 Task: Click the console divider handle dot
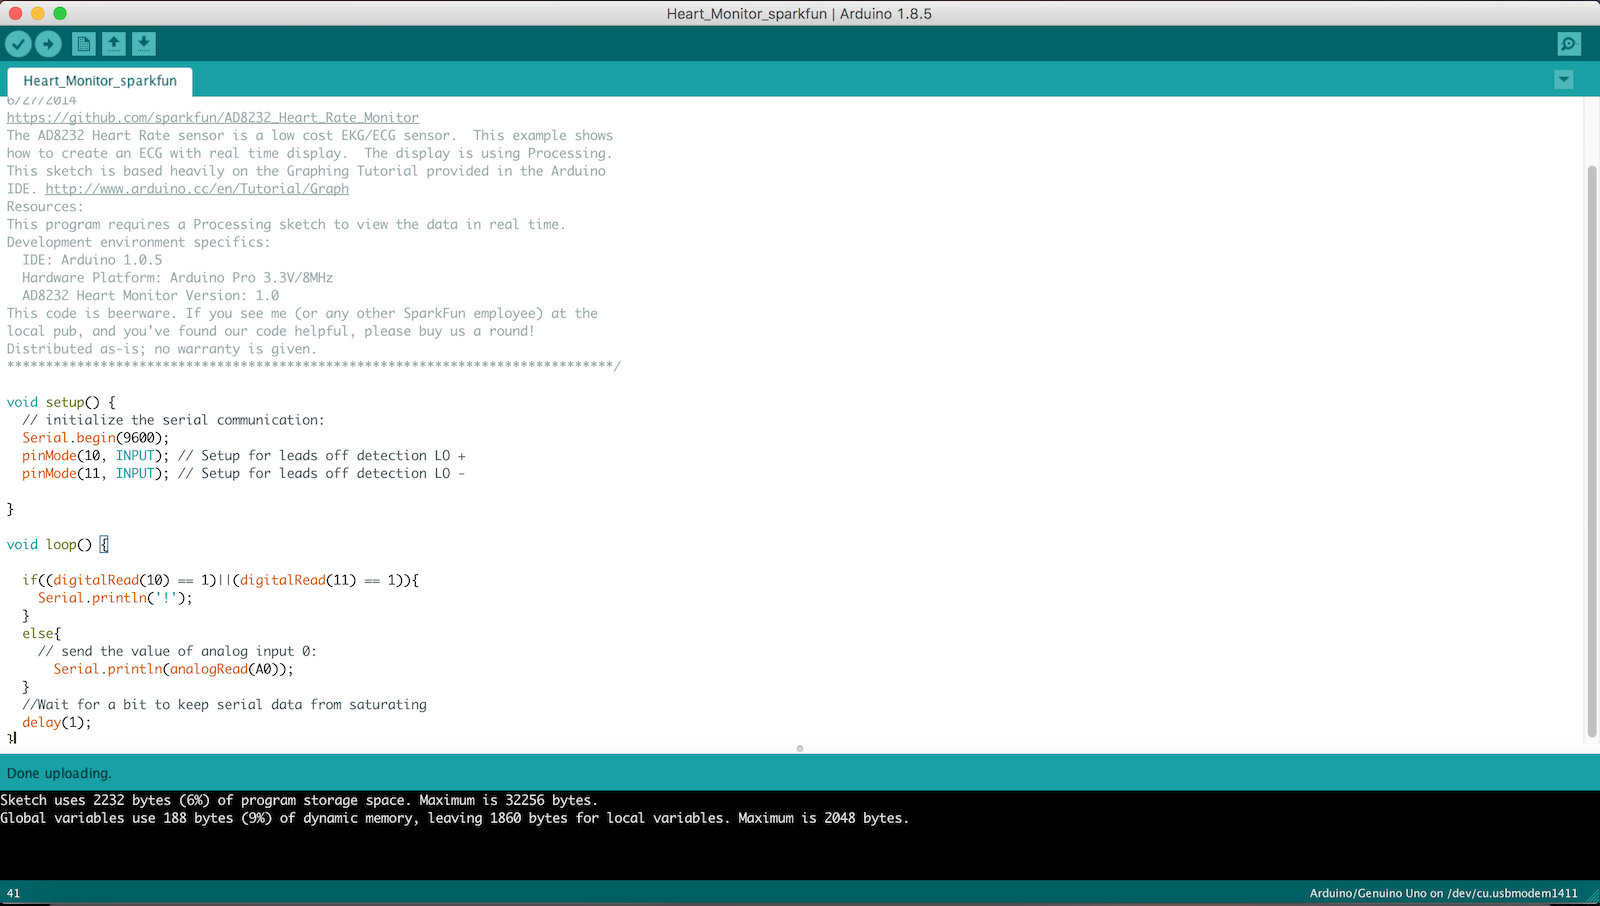(800, 748)
